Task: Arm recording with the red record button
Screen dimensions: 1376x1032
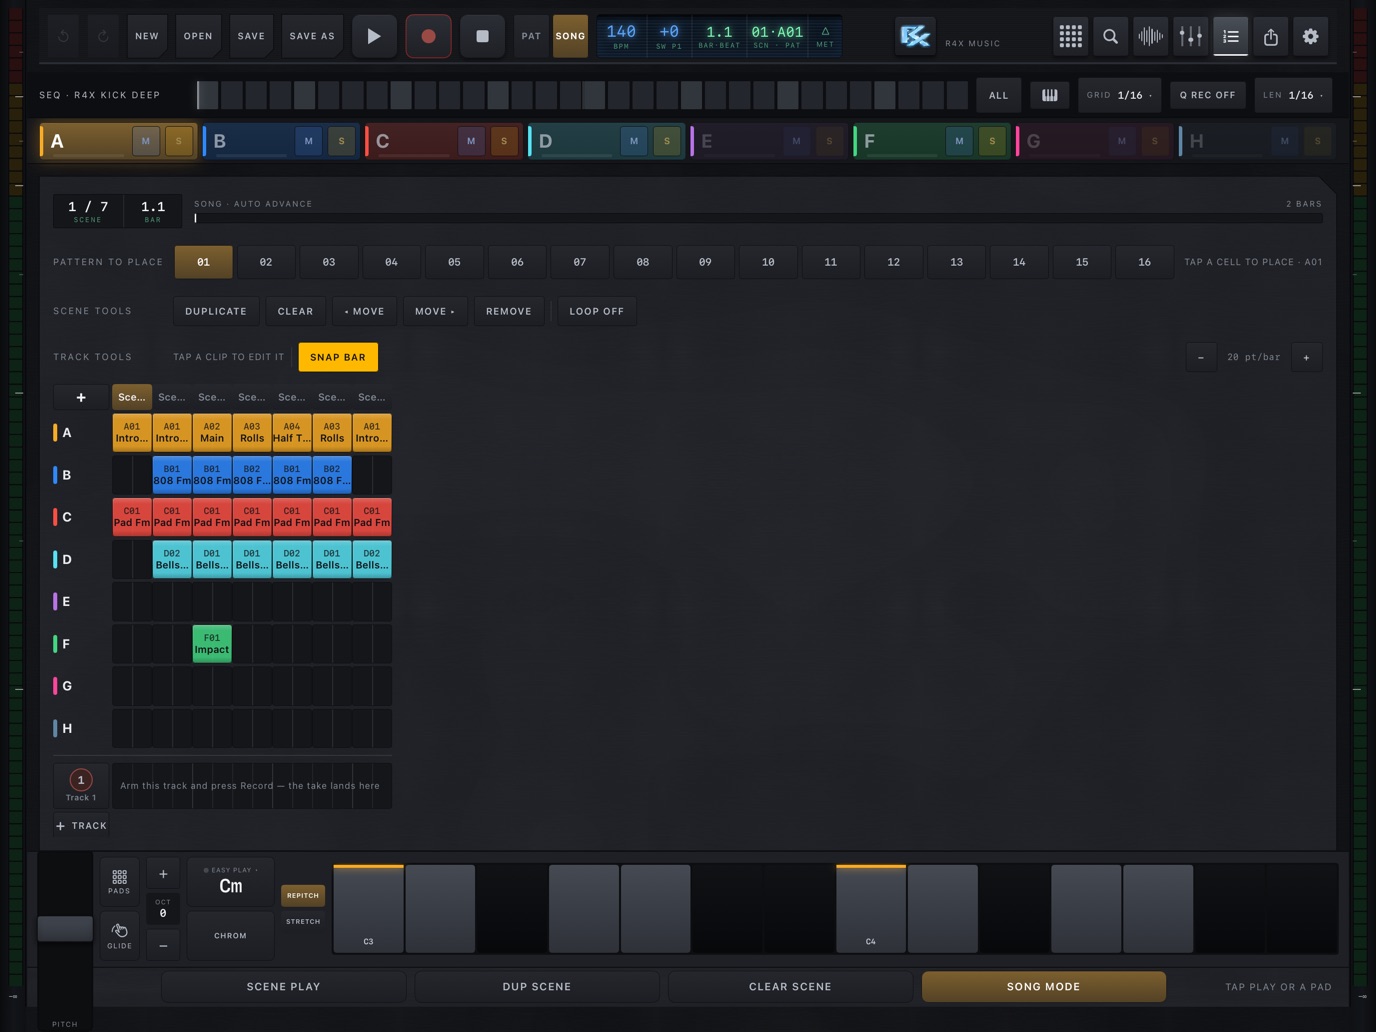Action: click(x=428, y=36)
